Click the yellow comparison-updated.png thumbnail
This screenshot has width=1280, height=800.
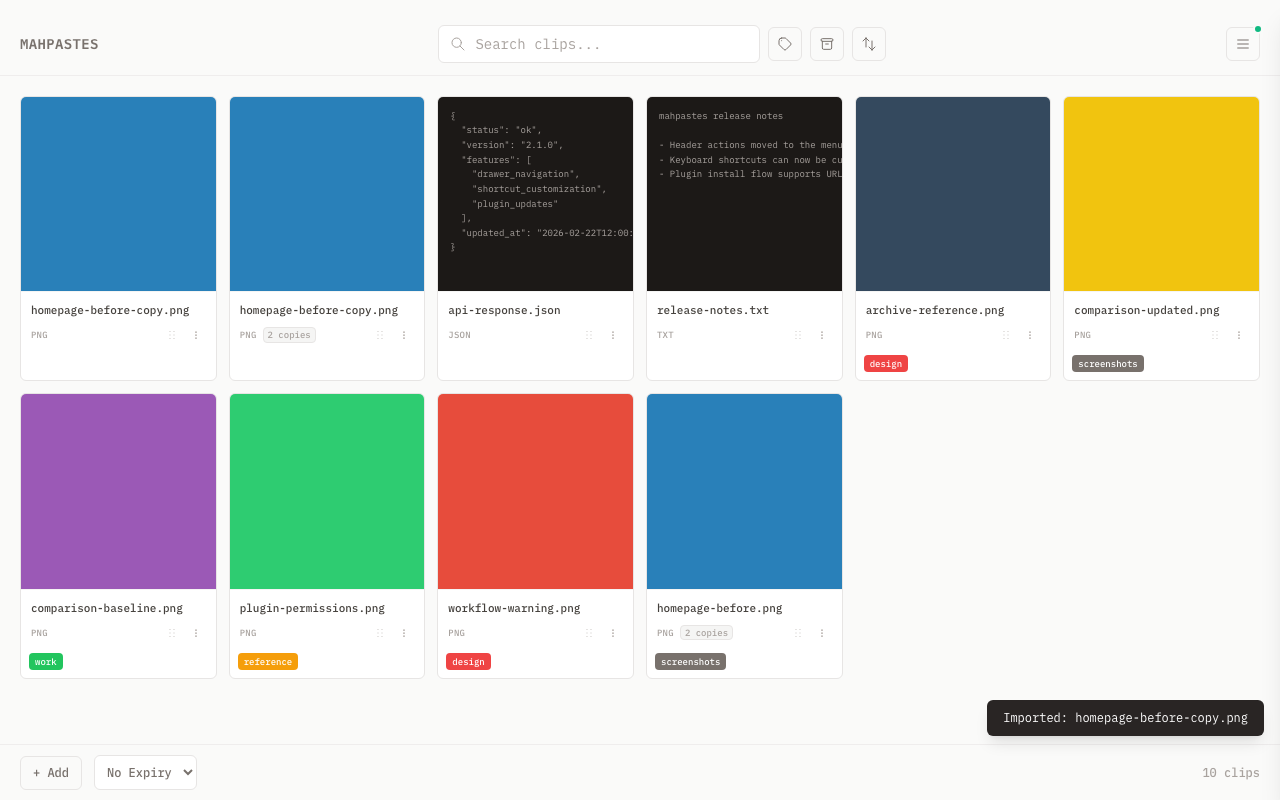tap(1161, 194)
